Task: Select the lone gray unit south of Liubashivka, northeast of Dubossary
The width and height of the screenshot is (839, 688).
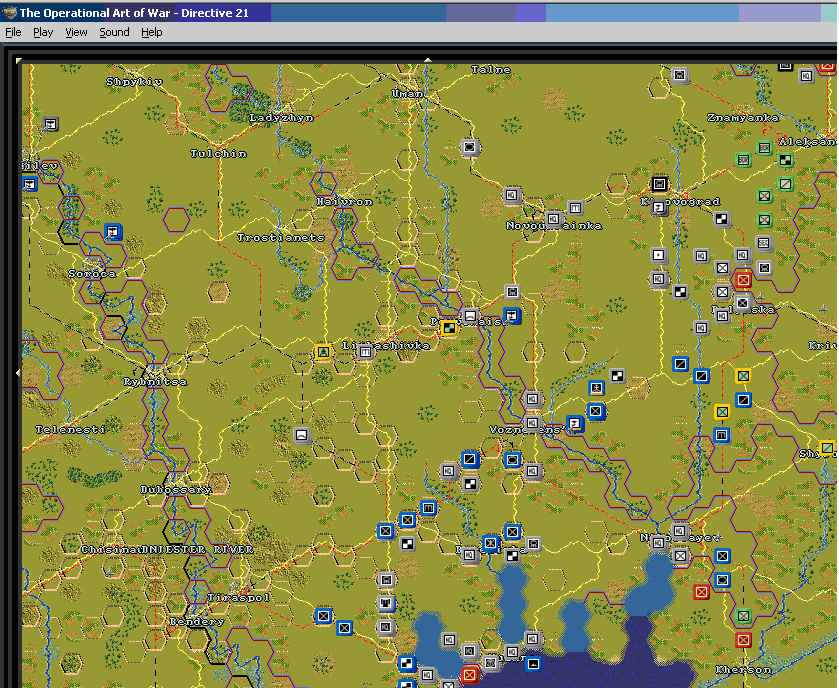Action: (302, 434)
